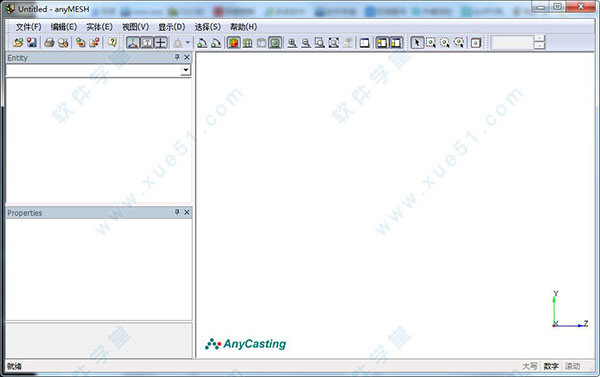The height and width of the screenshot is (377, 600).
Task: Minimize the anyMESH window
Action: 540,7
